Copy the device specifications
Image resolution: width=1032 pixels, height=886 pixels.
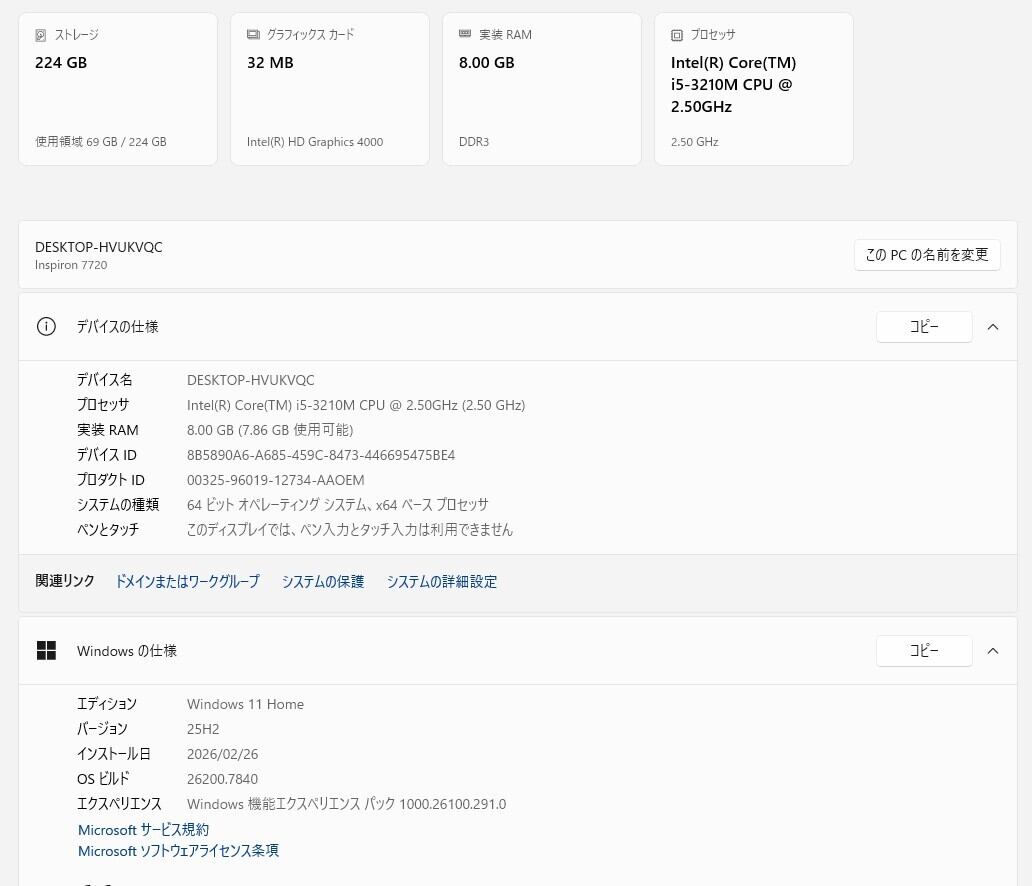924,327
